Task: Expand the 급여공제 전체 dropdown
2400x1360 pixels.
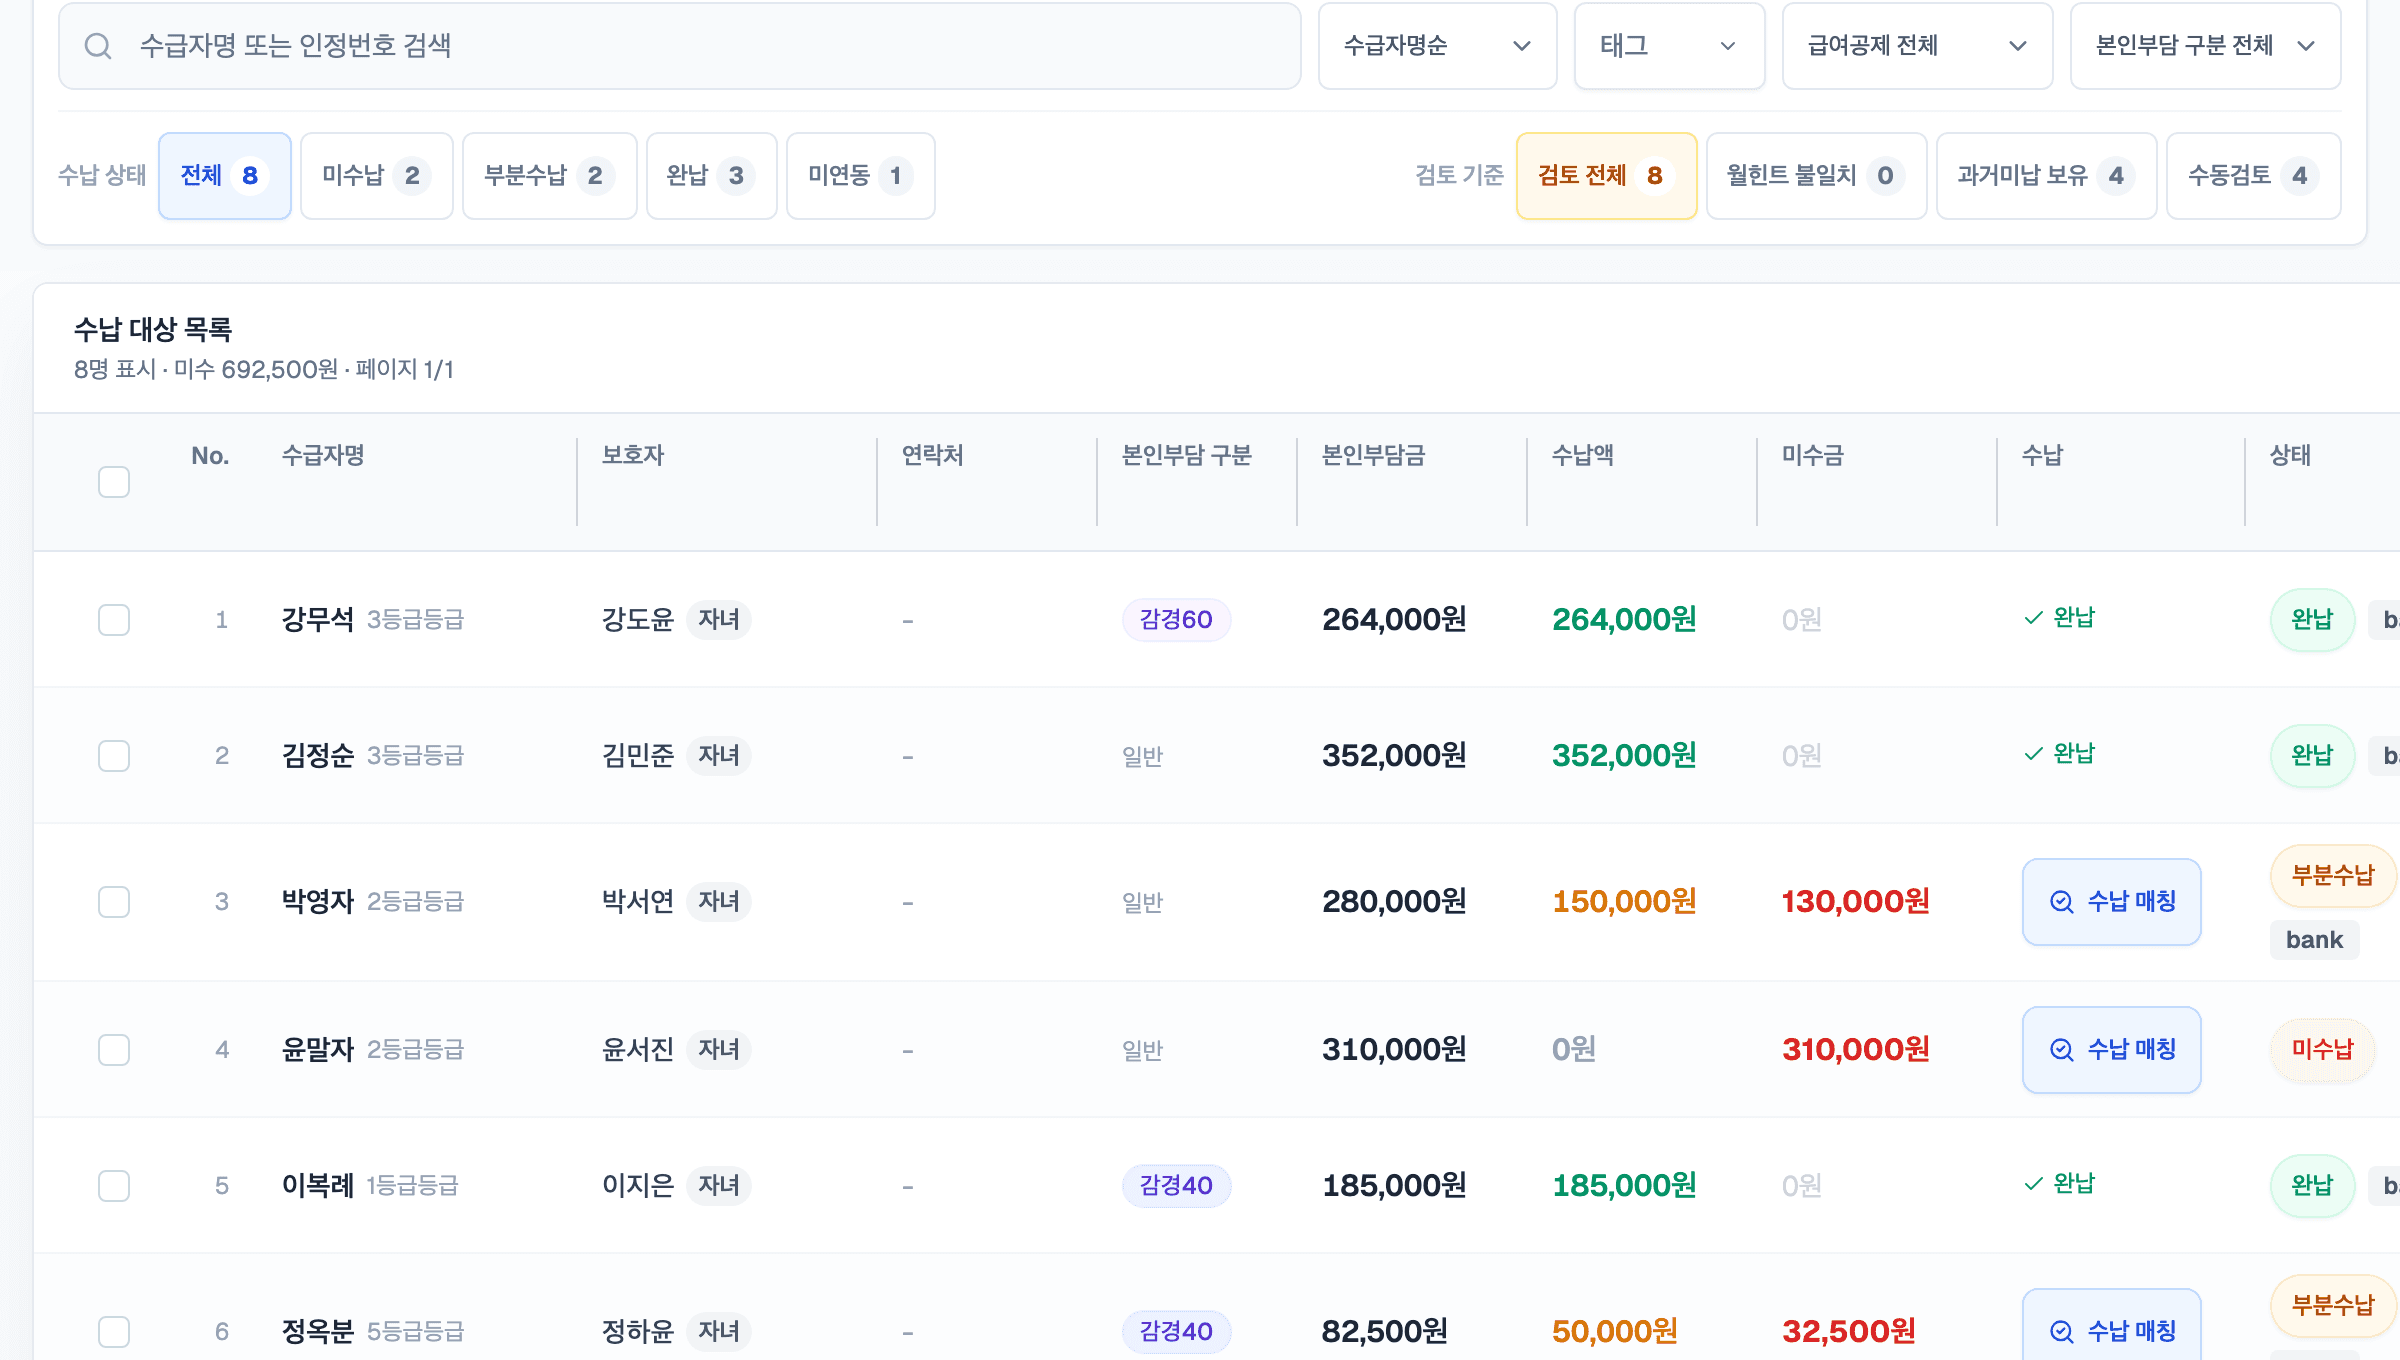Action: click(x=1917, y=46)
